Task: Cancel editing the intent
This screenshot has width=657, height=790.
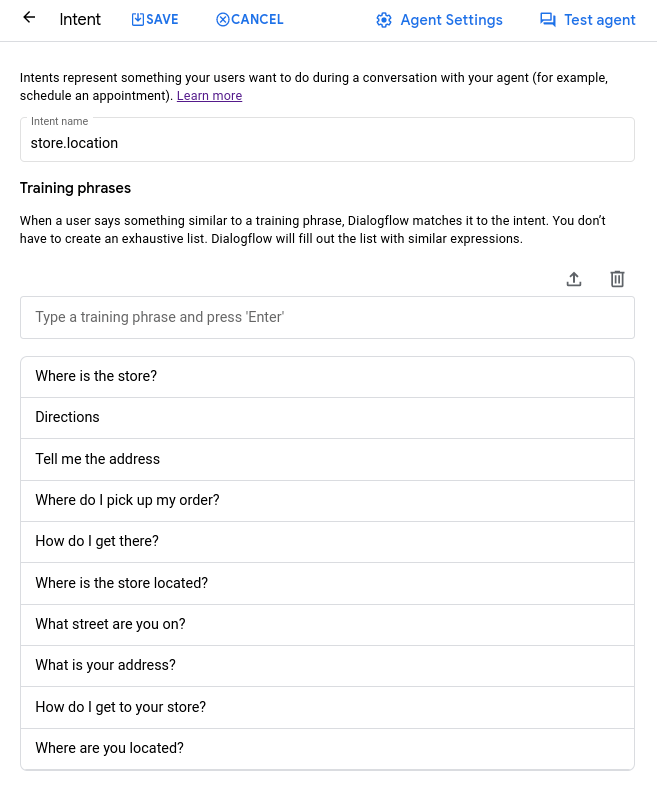Action: click(250, 19)
